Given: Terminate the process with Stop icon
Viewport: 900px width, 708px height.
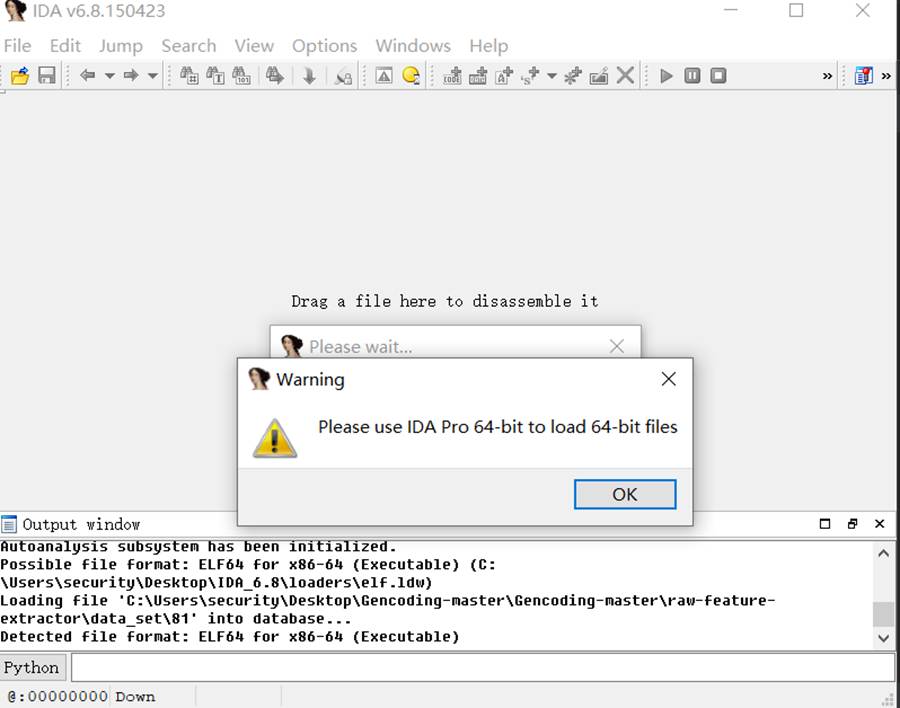Looking at the screenshot, I should pos(718,75).
